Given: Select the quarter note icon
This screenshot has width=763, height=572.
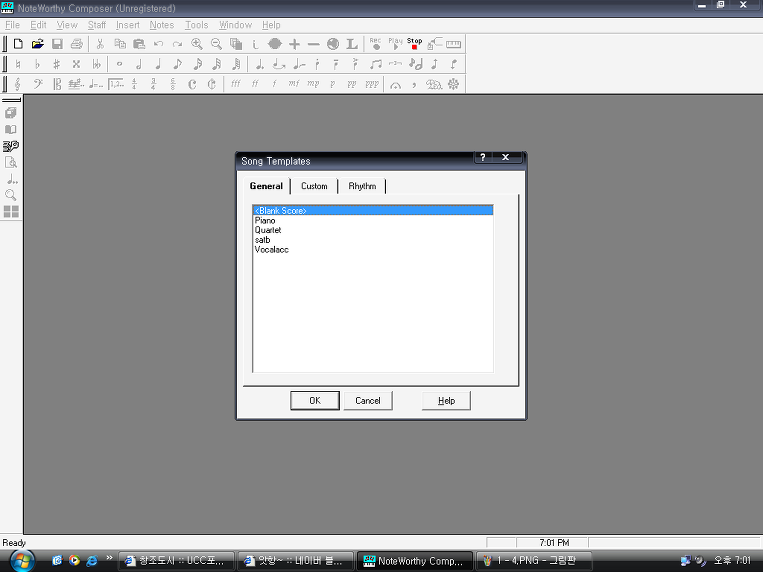Looking at the screenshot, I should [158, 64].
